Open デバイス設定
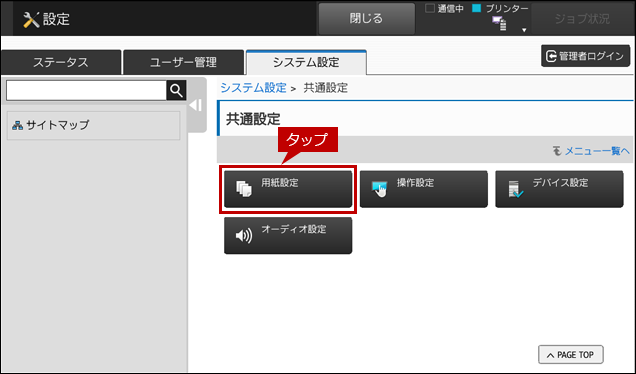The height and width of the screenshot is (374, 636). pyautogui.click(x=559, y=189)
